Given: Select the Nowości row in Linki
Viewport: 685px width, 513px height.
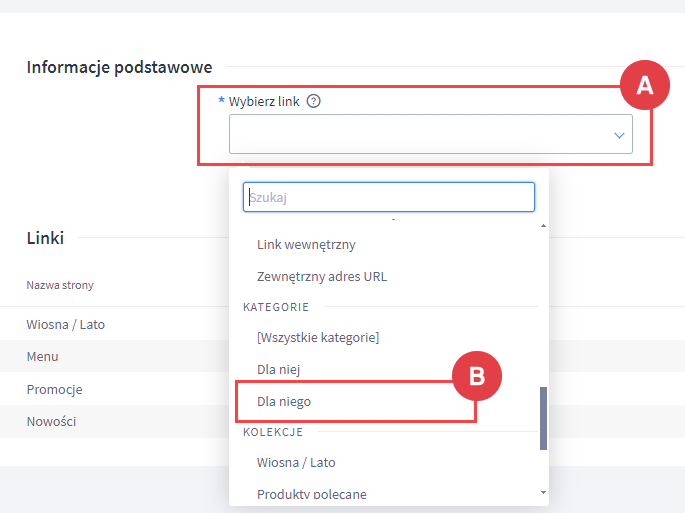Looking at the screenshot, I should (51, 421).
